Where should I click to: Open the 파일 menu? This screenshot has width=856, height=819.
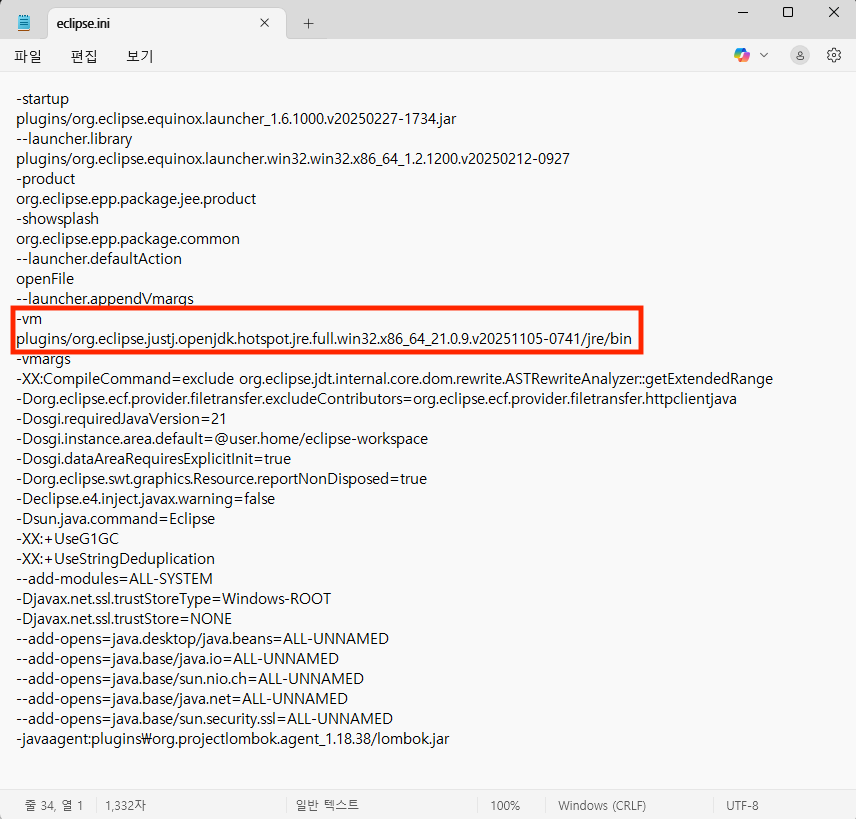(27, 57)
